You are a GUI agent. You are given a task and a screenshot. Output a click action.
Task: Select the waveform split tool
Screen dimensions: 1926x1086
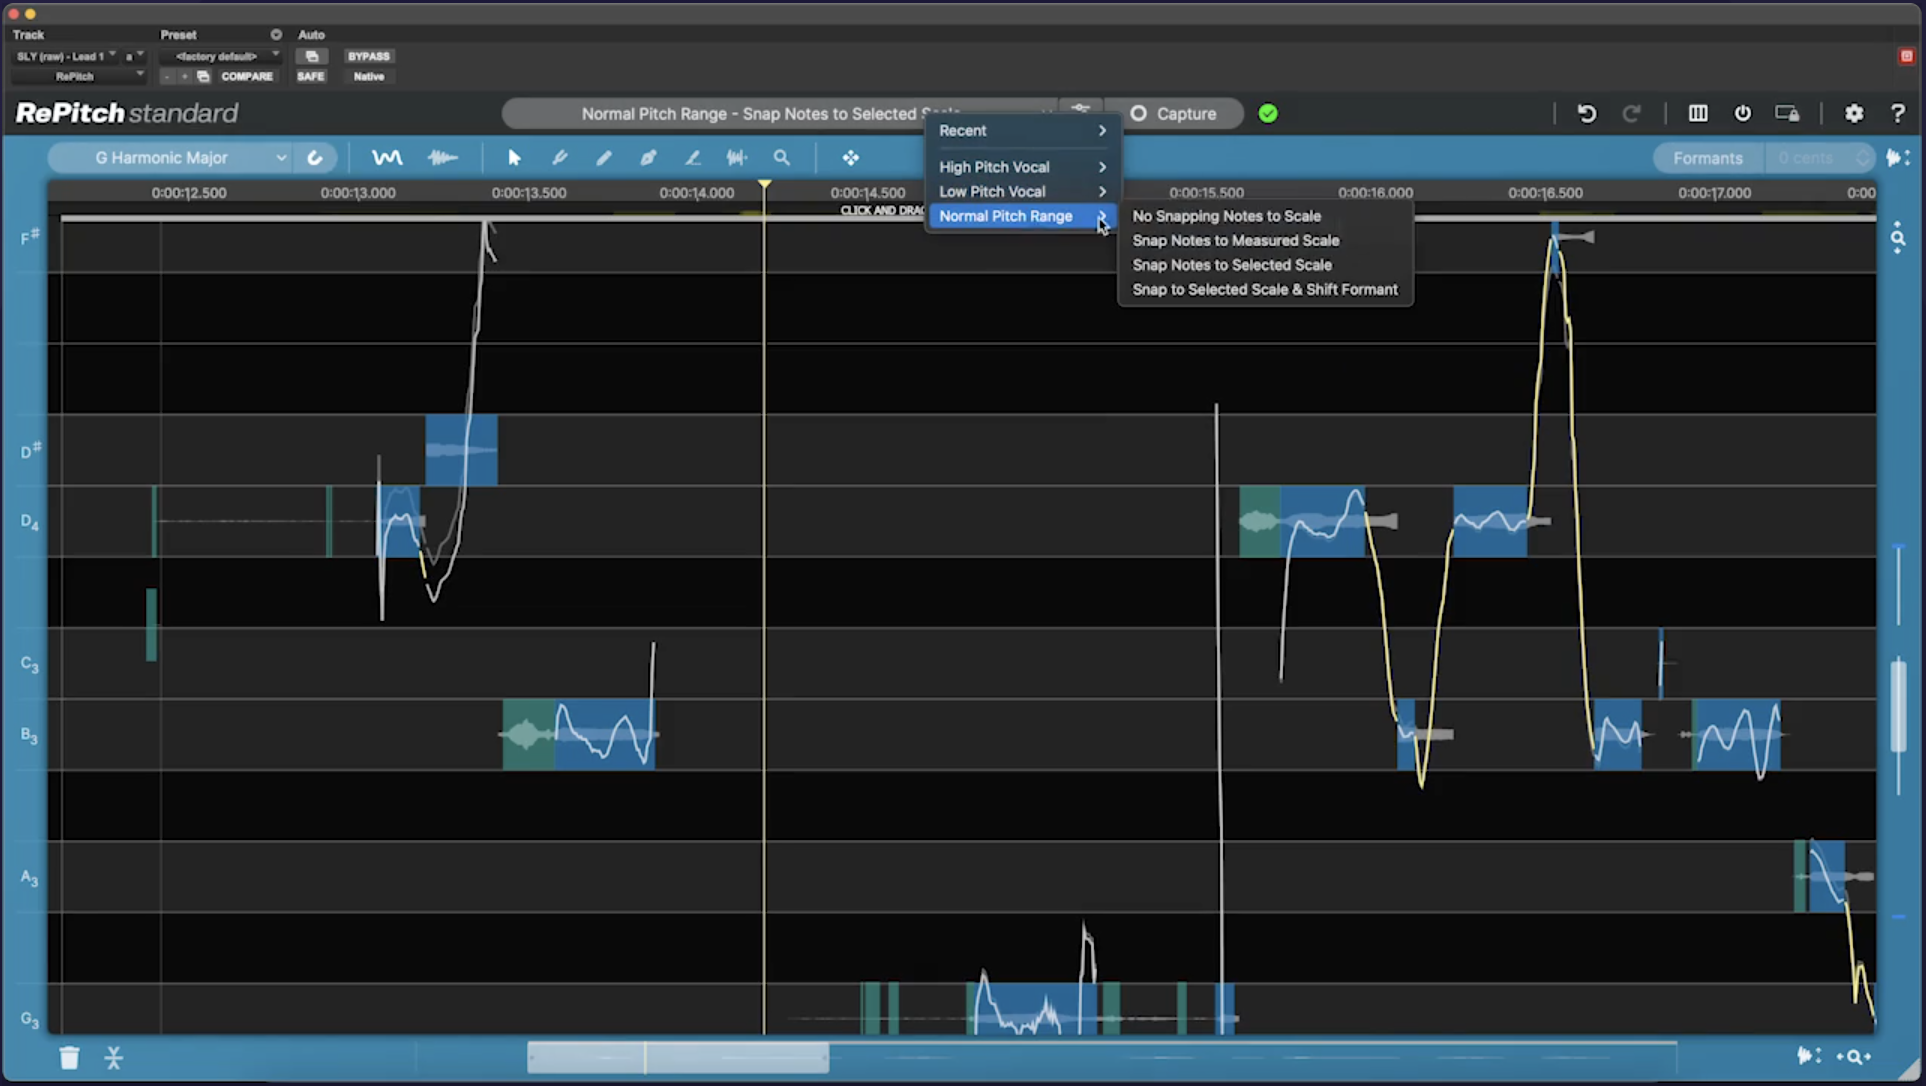point(737,158)
